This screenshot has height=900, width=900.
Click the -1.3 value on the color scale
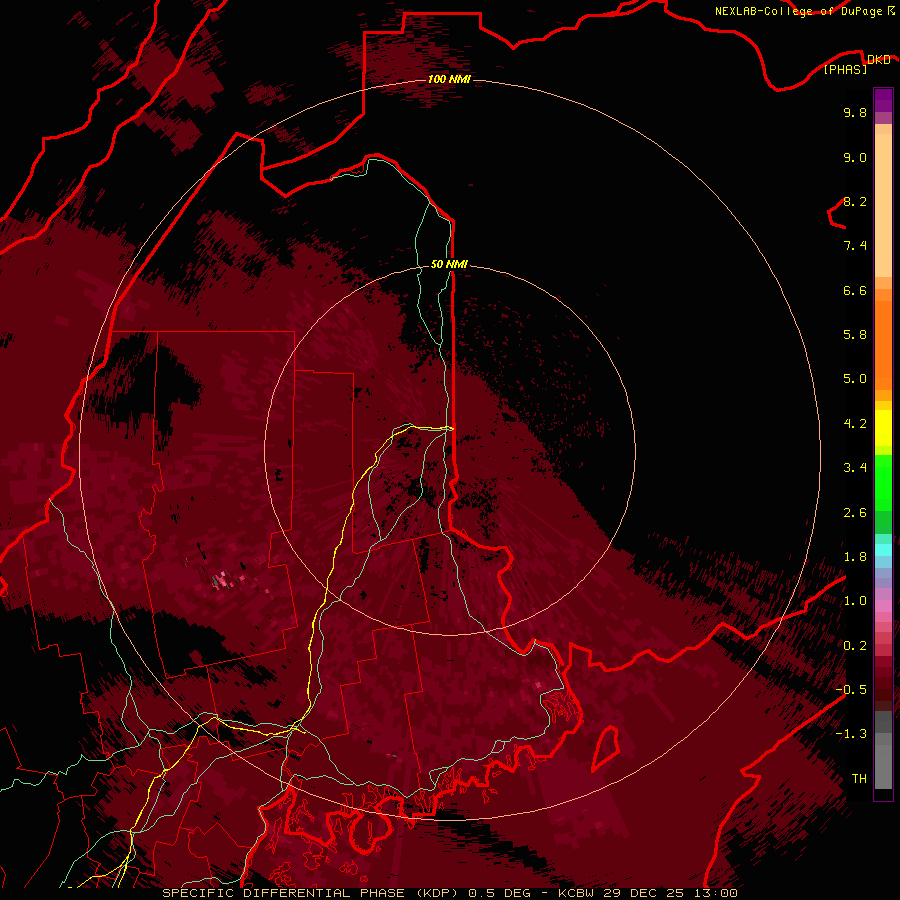pyautogui.click(x=851, y=734)
